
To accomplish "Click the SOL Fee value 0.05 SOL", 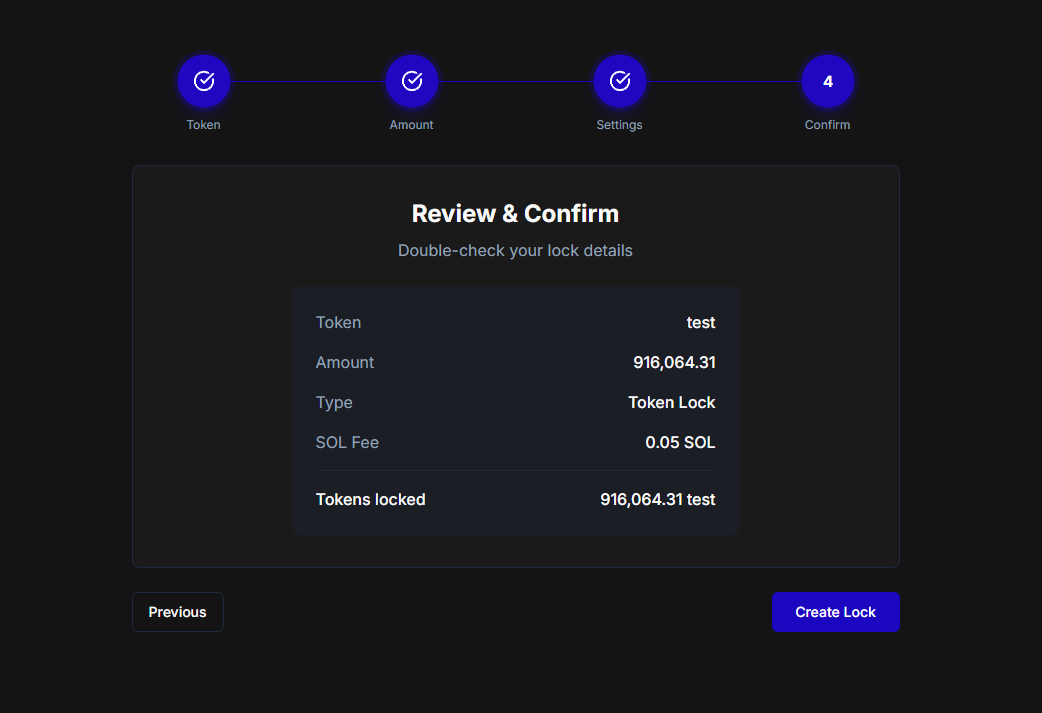I will pyautogui.click(x=680, y=442).
